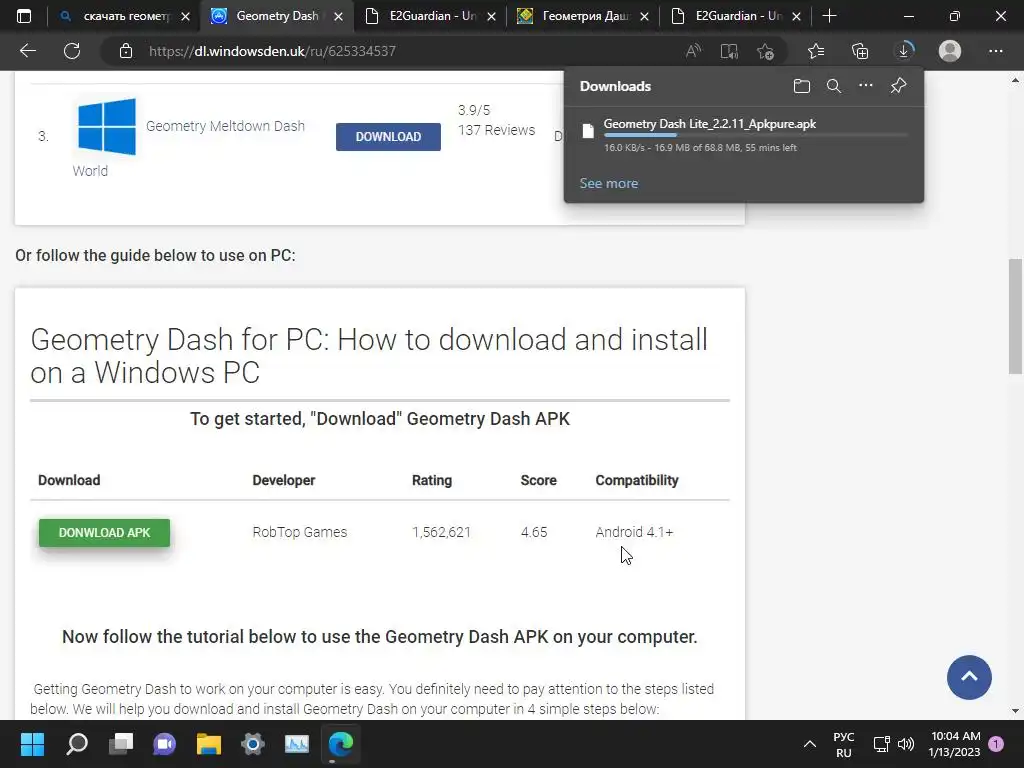Click the '1,562,621' rating value
Image resolution: width=1024 pixels, height=768 pixels.
(441, 532)
